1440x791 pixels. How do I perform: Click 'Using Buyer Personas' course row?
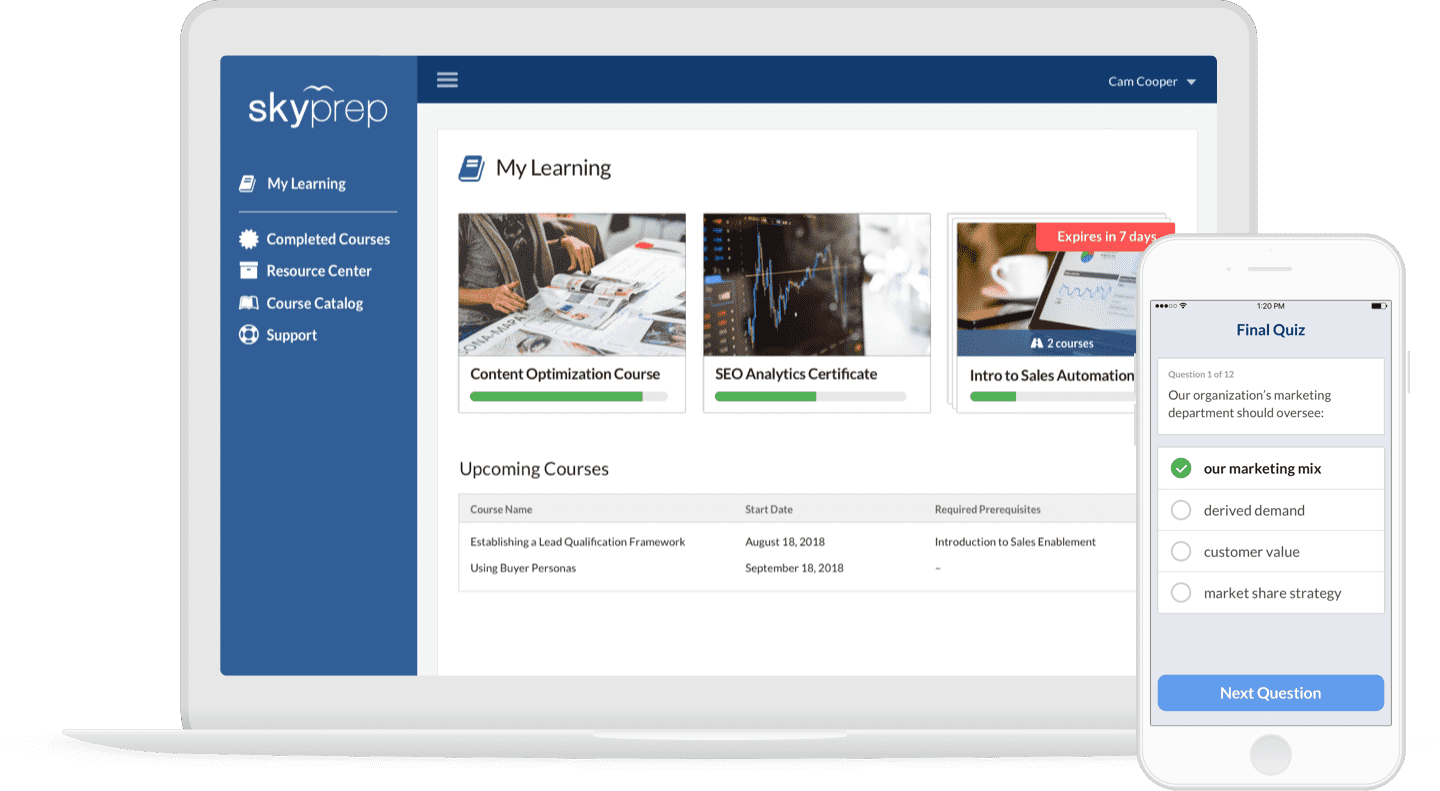[x=797, y=568]
